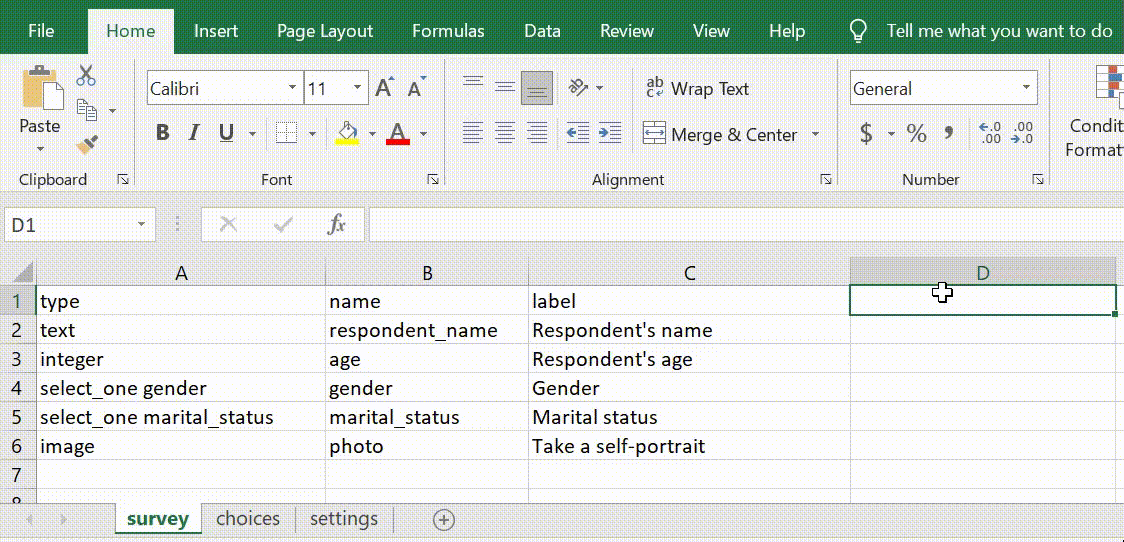Decrease font size with small A
This screenshot has height=542, width=1124.
(416, 88)
